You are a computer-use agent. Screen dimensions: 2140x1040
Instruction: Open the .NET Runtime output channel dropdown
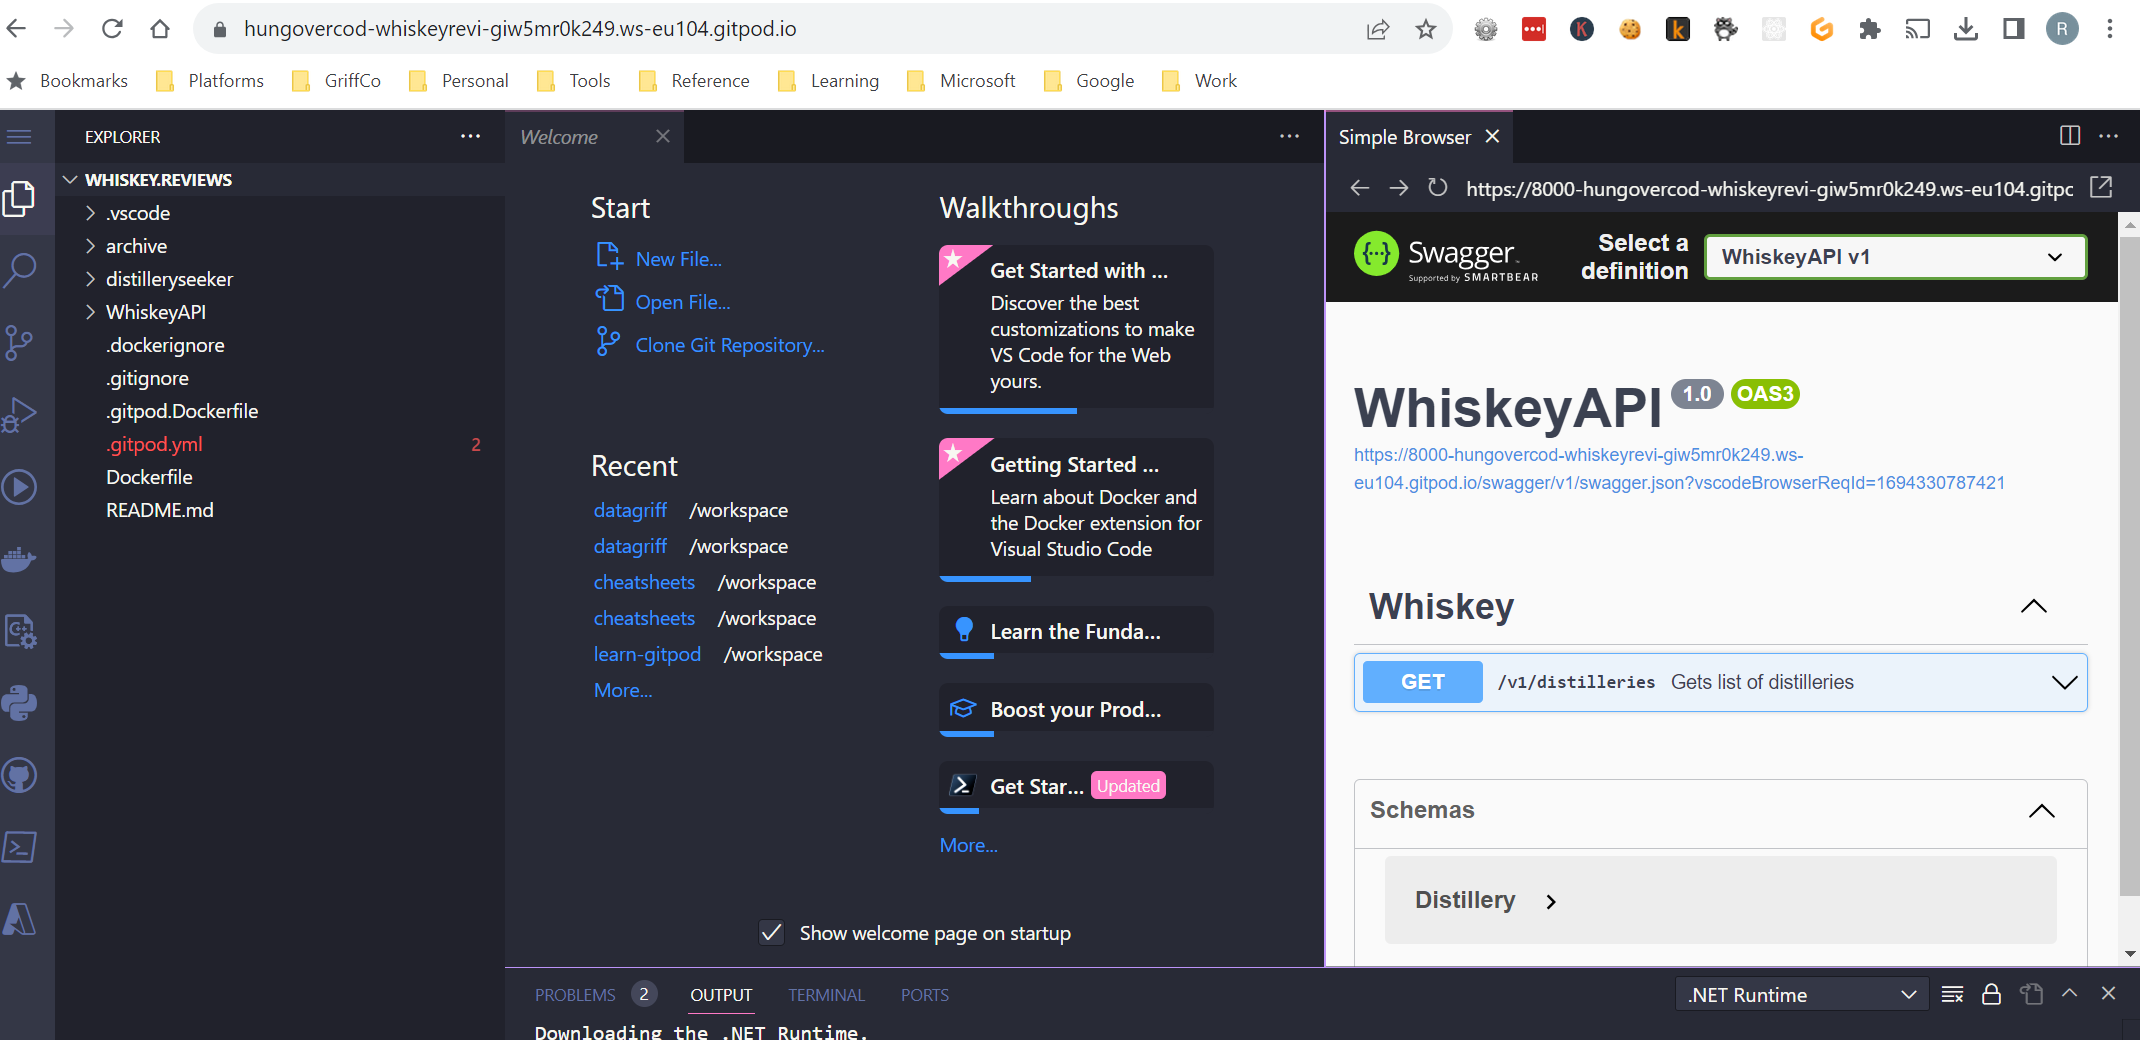[x=1802, y=995]
